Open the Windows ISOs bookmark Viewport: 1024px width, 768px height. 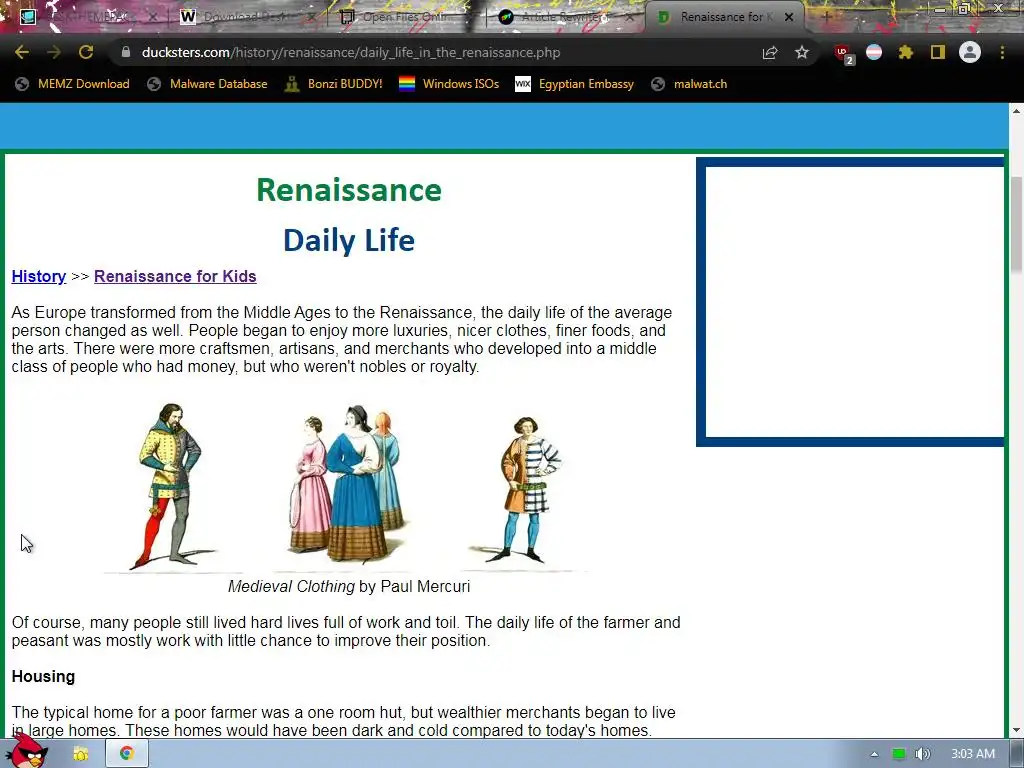pyautogui.click(x=449, y=84)
